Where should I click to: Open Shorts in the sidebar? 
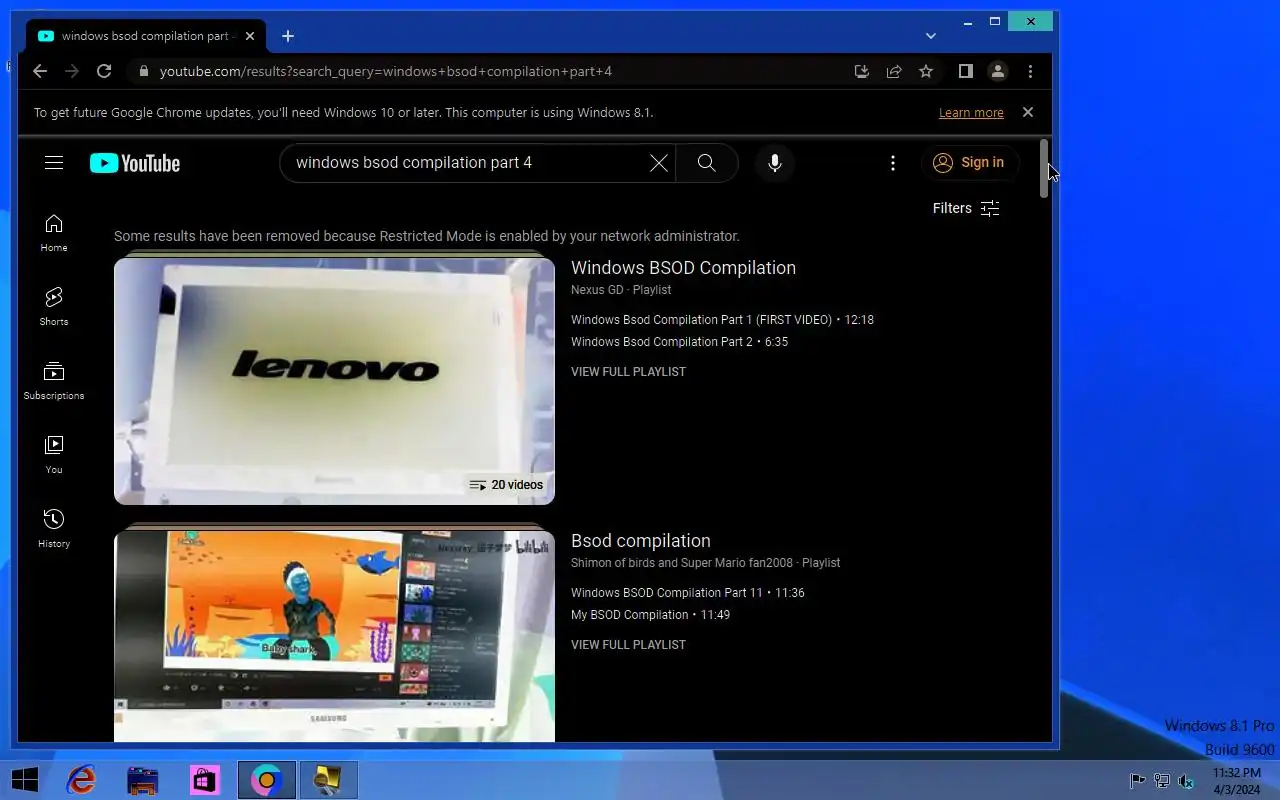point(54,307)
